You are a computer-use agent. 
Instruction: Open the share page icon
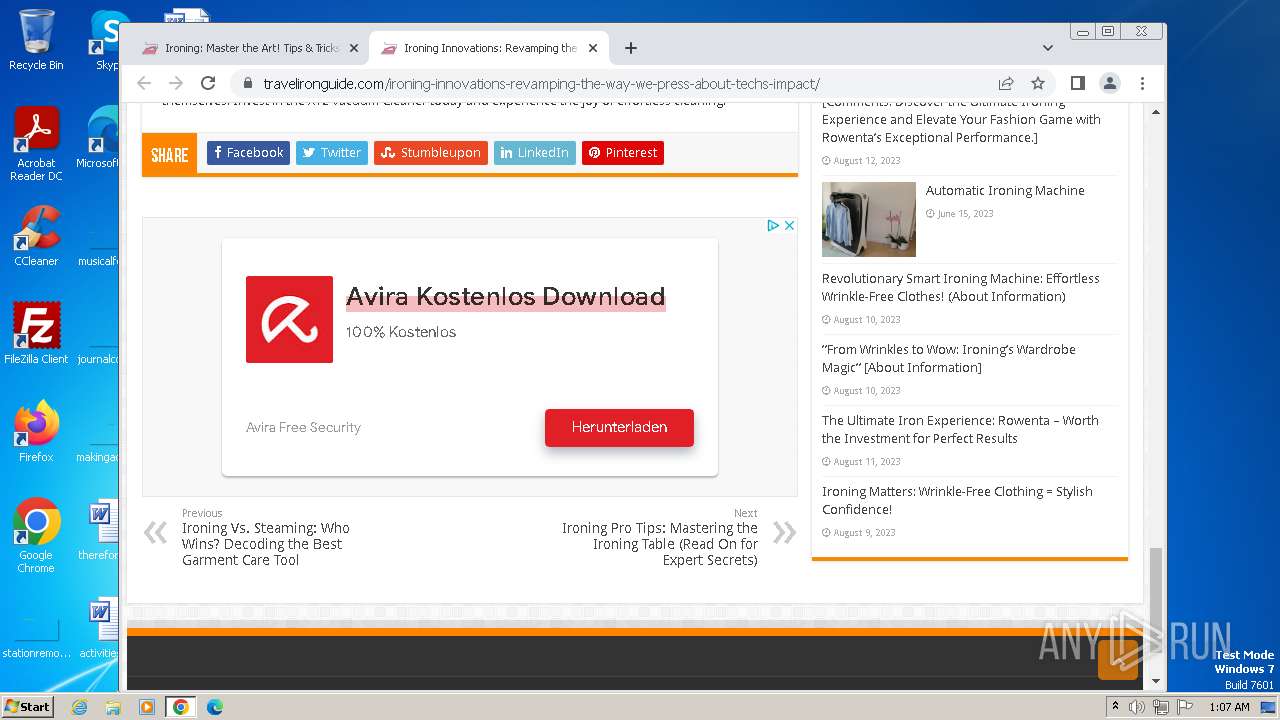(x=1006, y=84)
